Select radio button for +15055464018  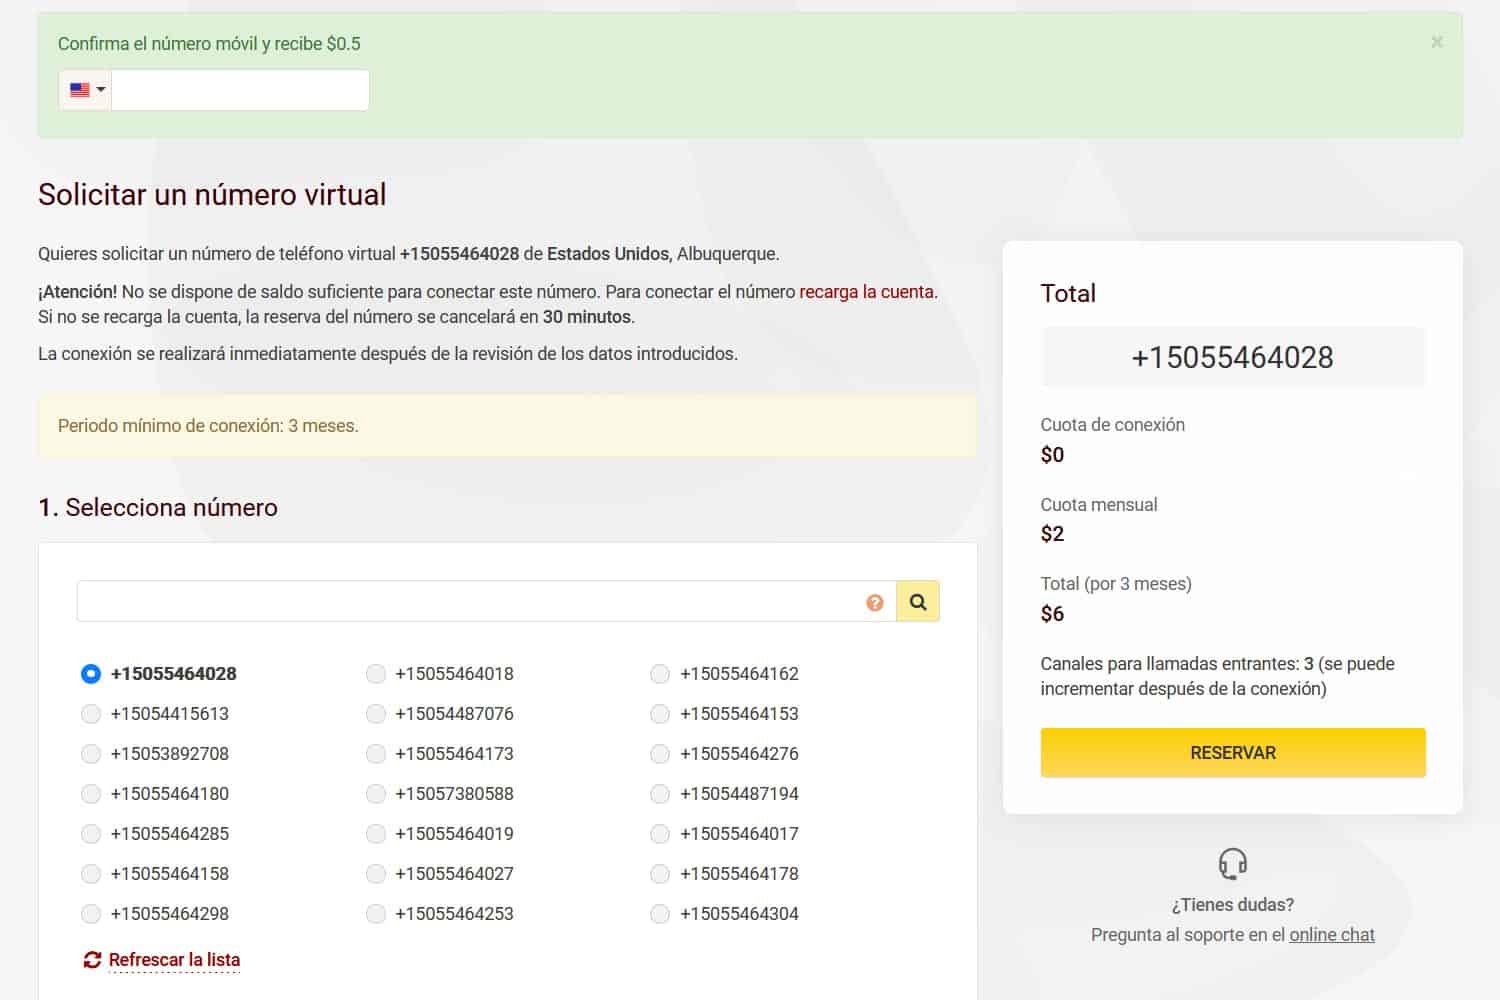[376, 674]
